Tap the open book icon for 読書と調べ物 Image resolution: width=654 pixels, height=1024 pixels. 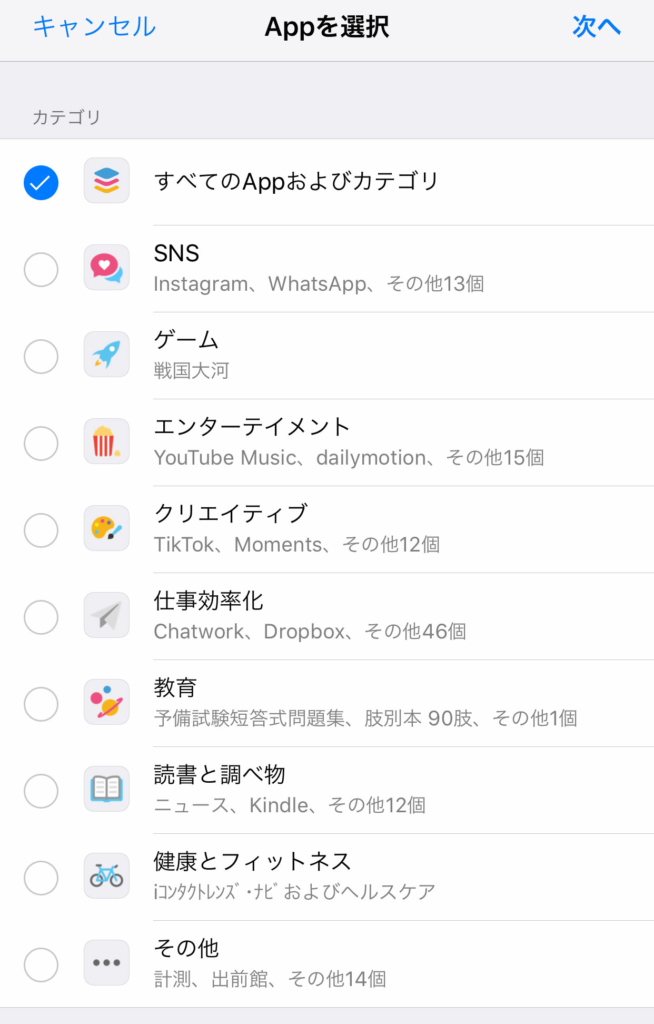click(106, 790)
